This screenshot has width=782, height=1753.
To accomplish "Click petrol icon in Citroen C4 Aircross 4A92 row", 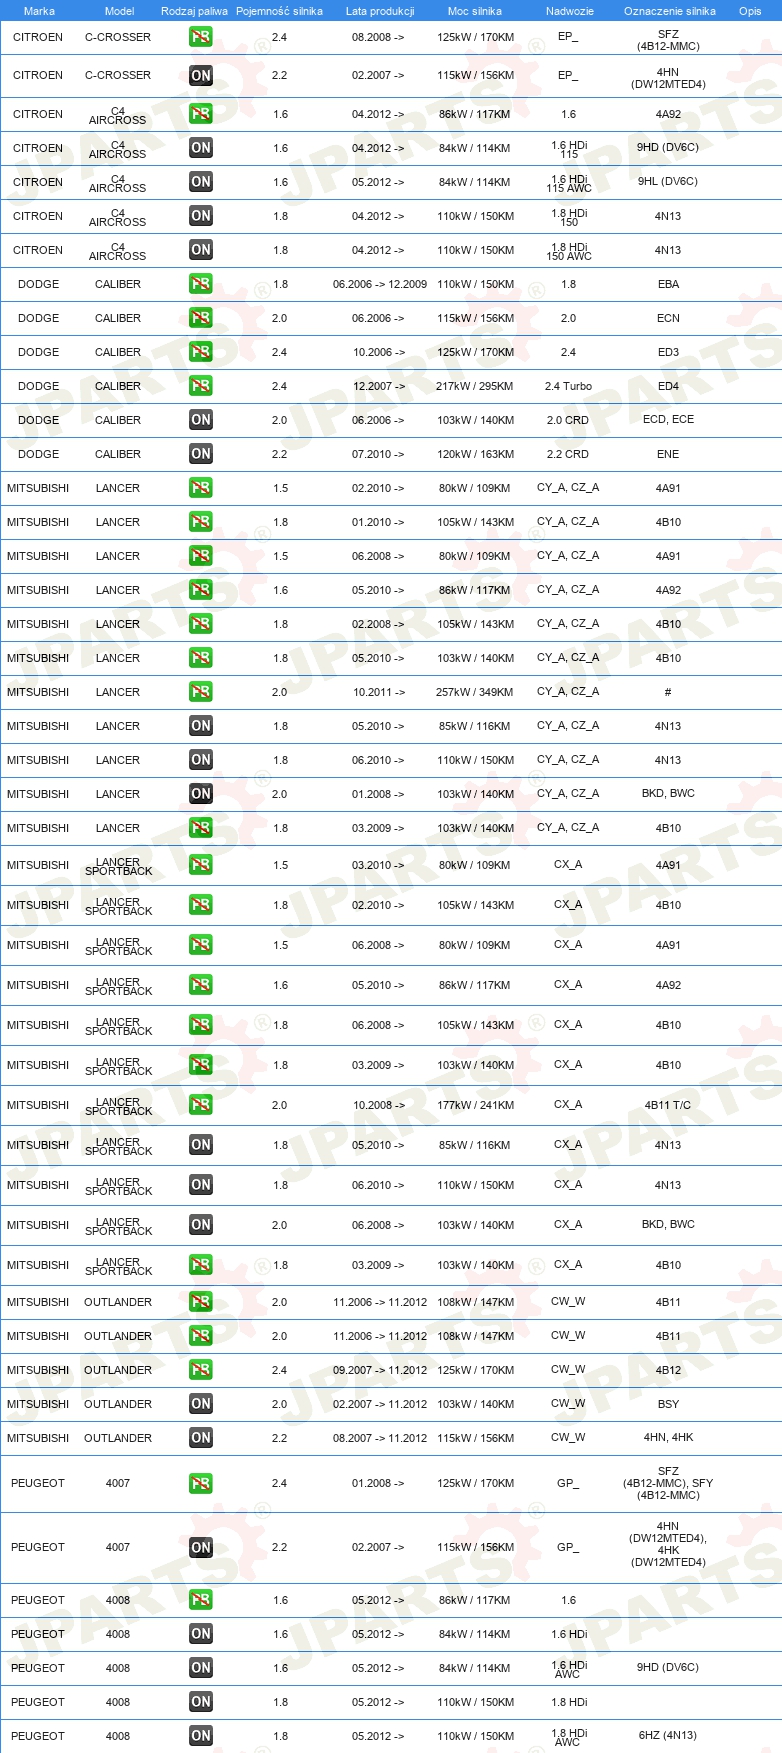I will [x=201, y=114].
